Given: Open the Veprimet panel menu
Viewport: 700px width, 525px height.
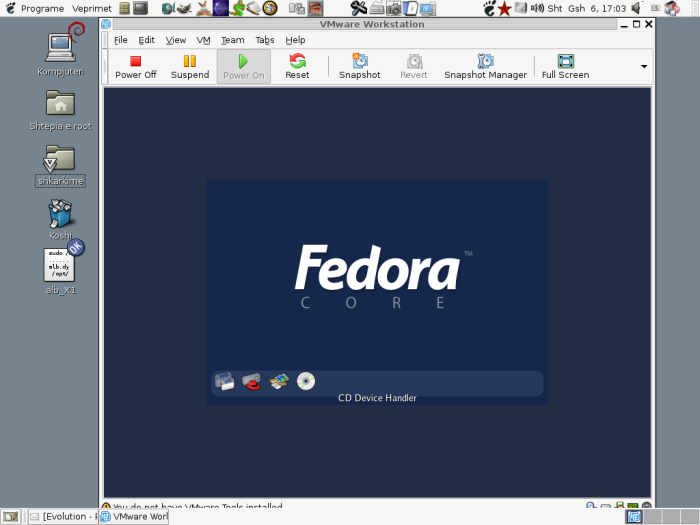Looking at the screenshot, I should point(92,8).
